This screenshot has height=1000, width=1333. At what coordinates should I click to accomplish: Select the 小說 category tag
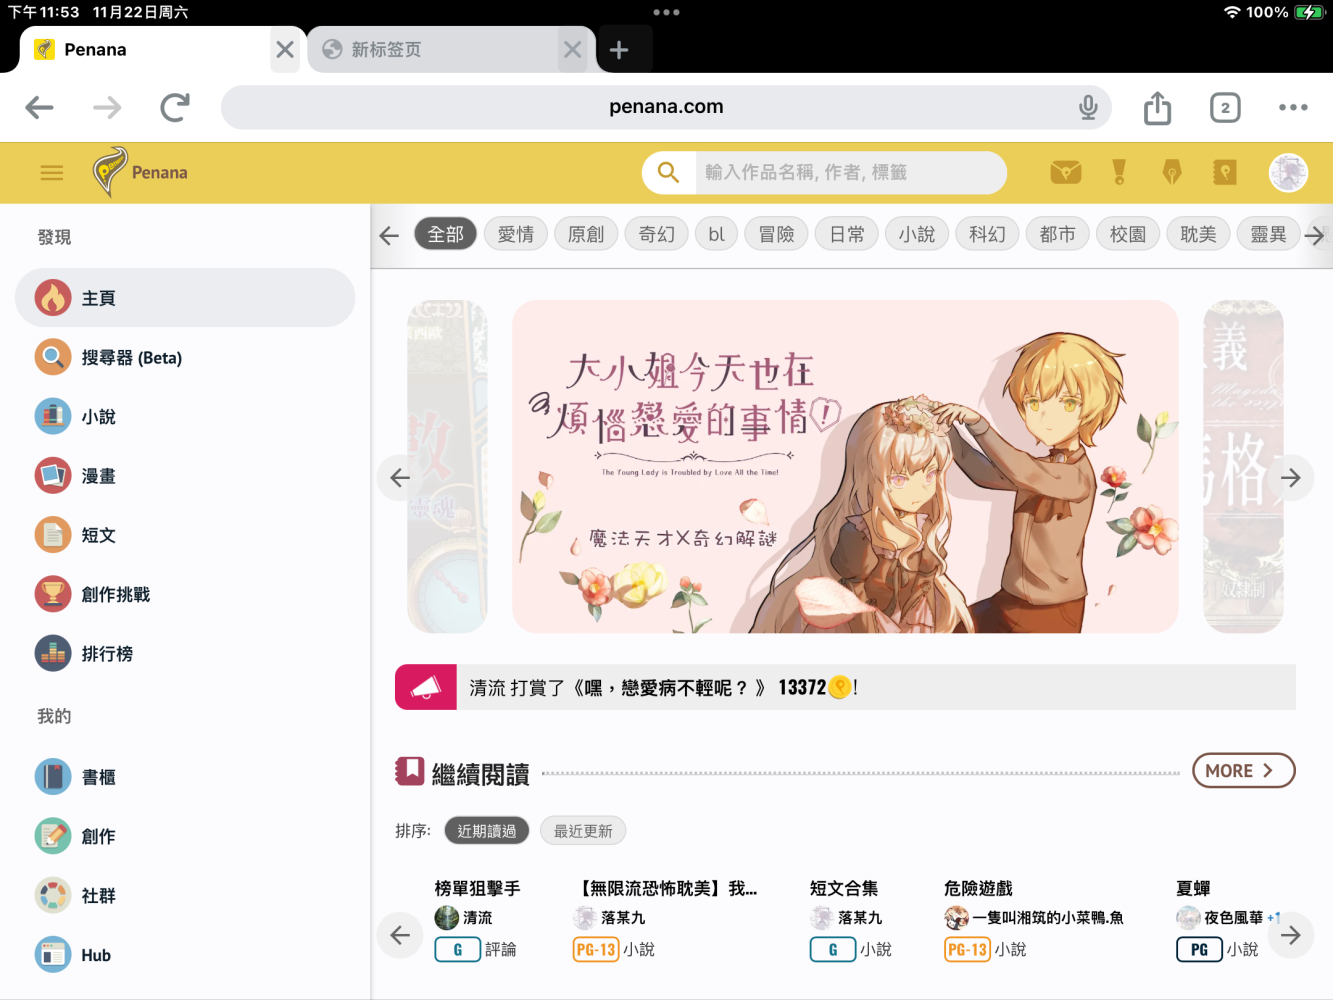pyautogui.click(x=917, y=234)
